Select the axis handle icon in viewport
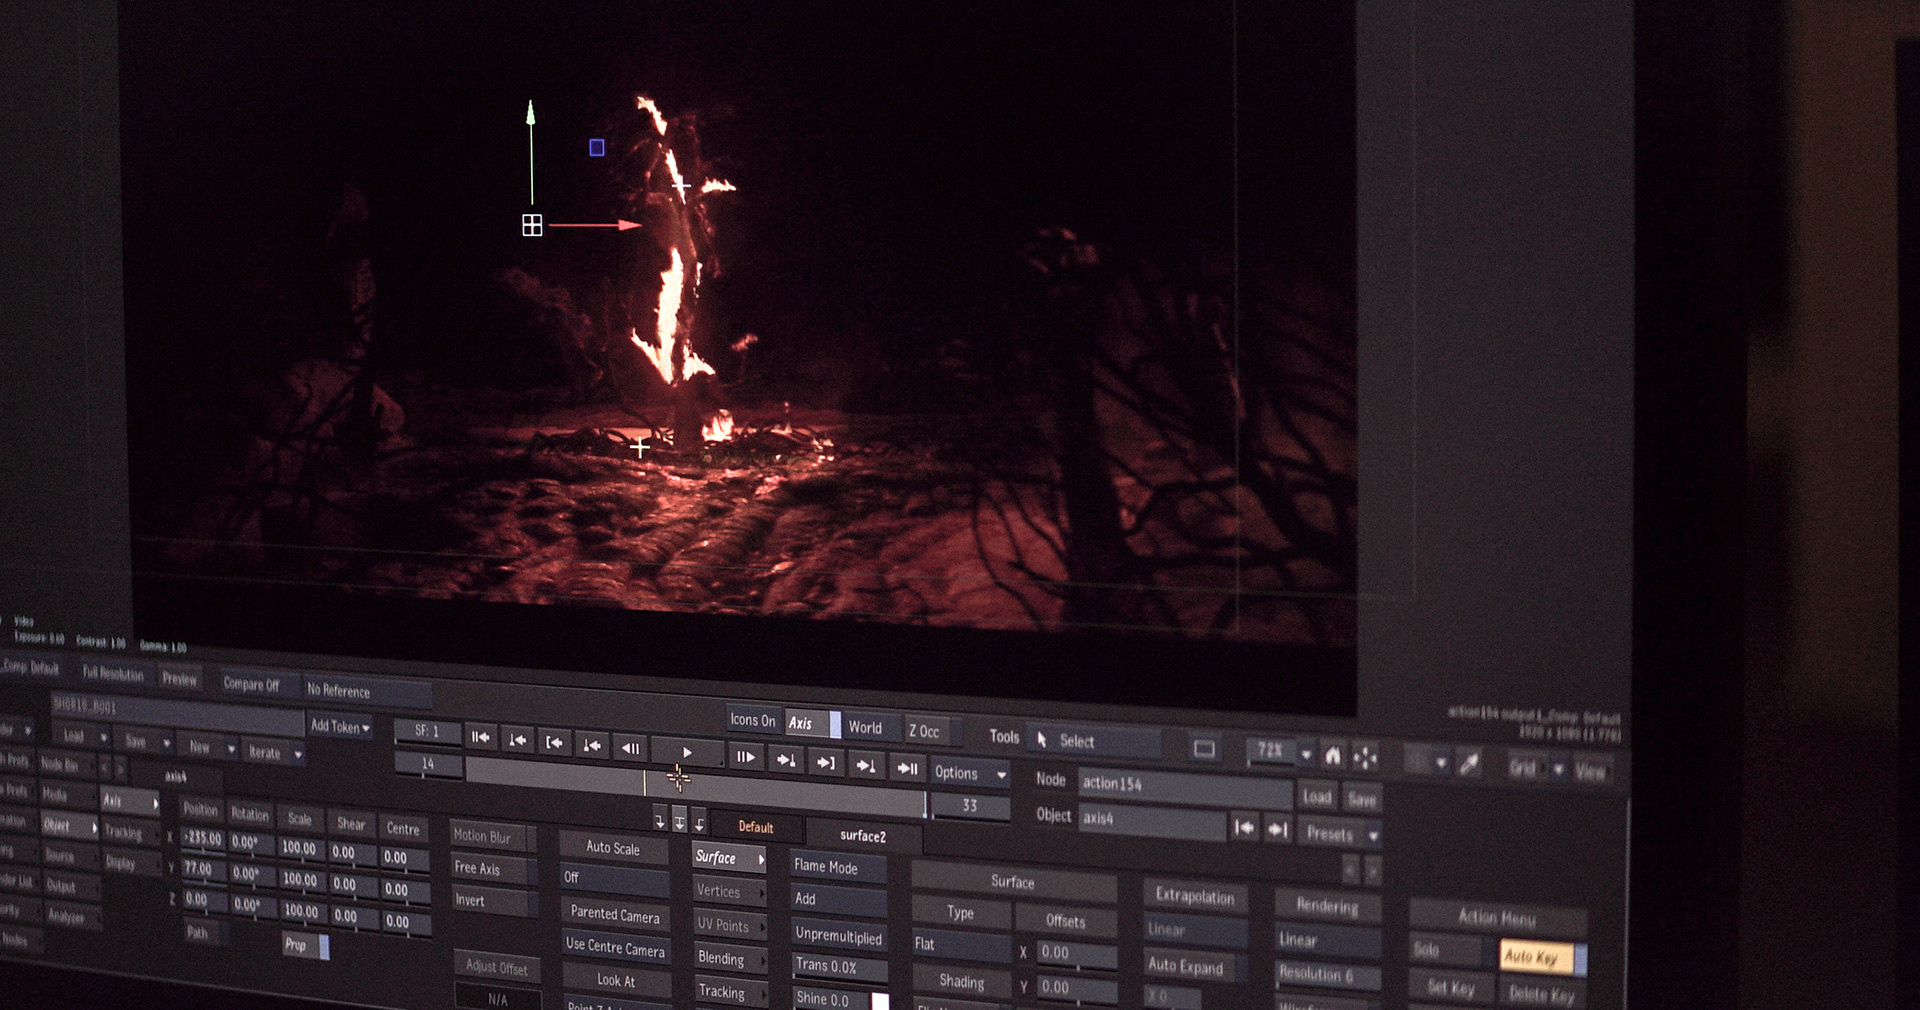The image size is (1920, 1010). pos(532,226)
